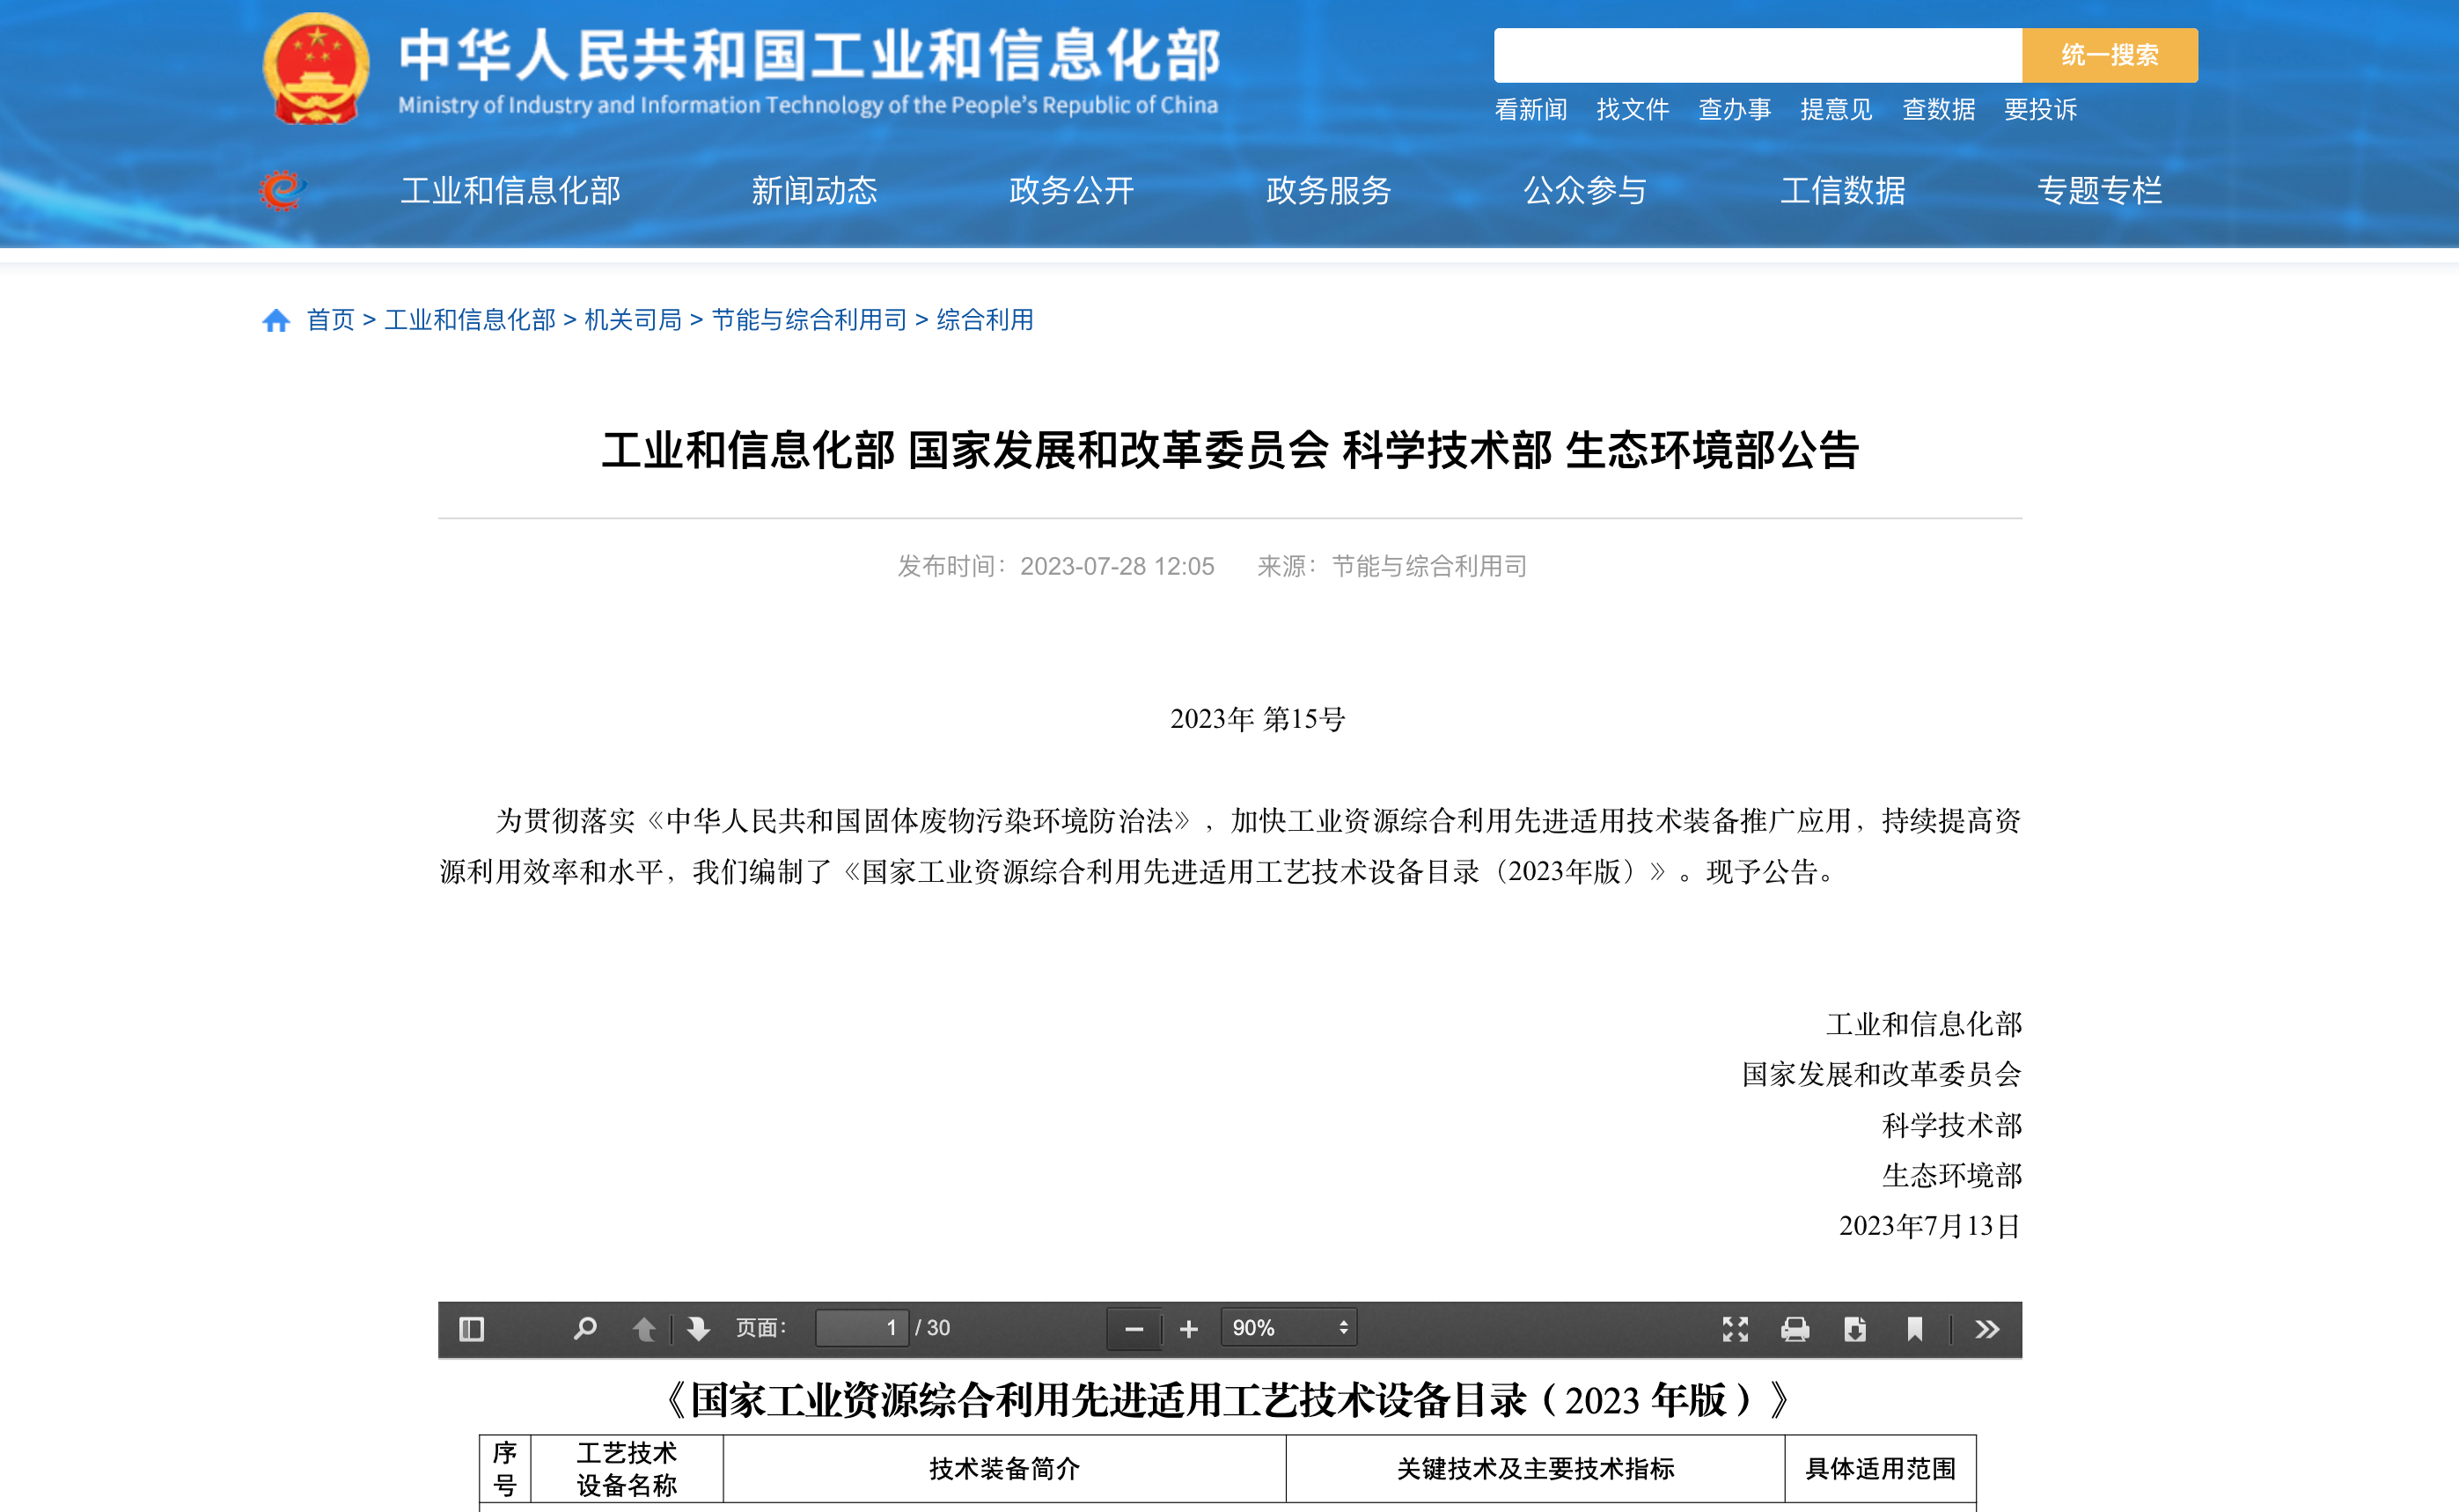Click the 关键技术及主要技术指标 table header
The image size is (2459, 1512).
tap(1535, 1468)
